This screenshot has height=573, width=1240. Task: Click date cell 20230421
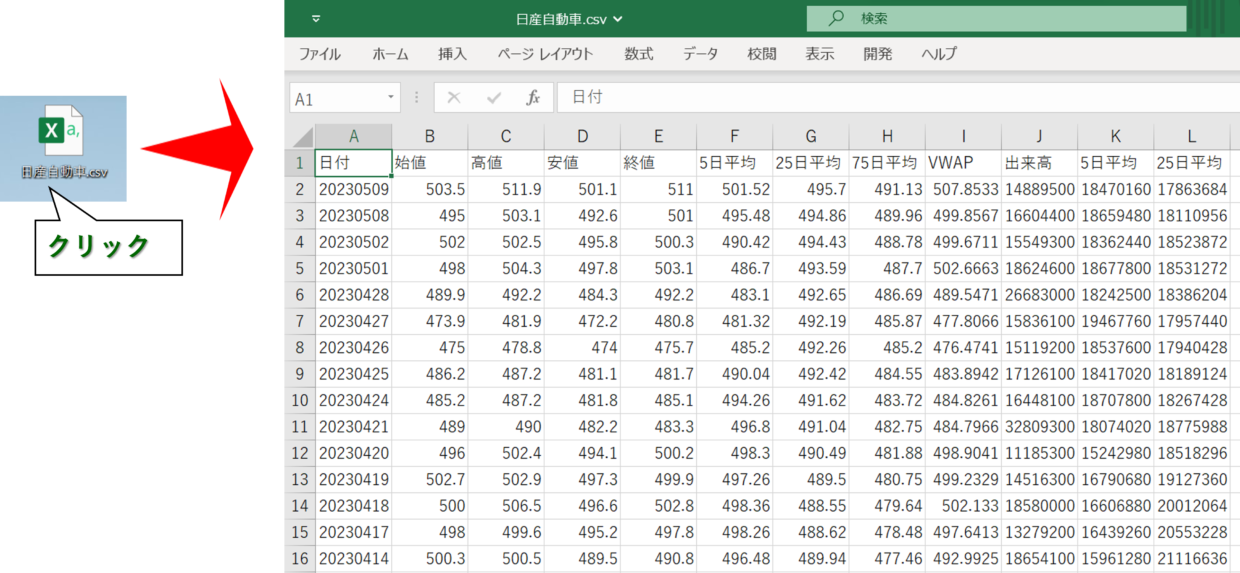click(353, 426)
